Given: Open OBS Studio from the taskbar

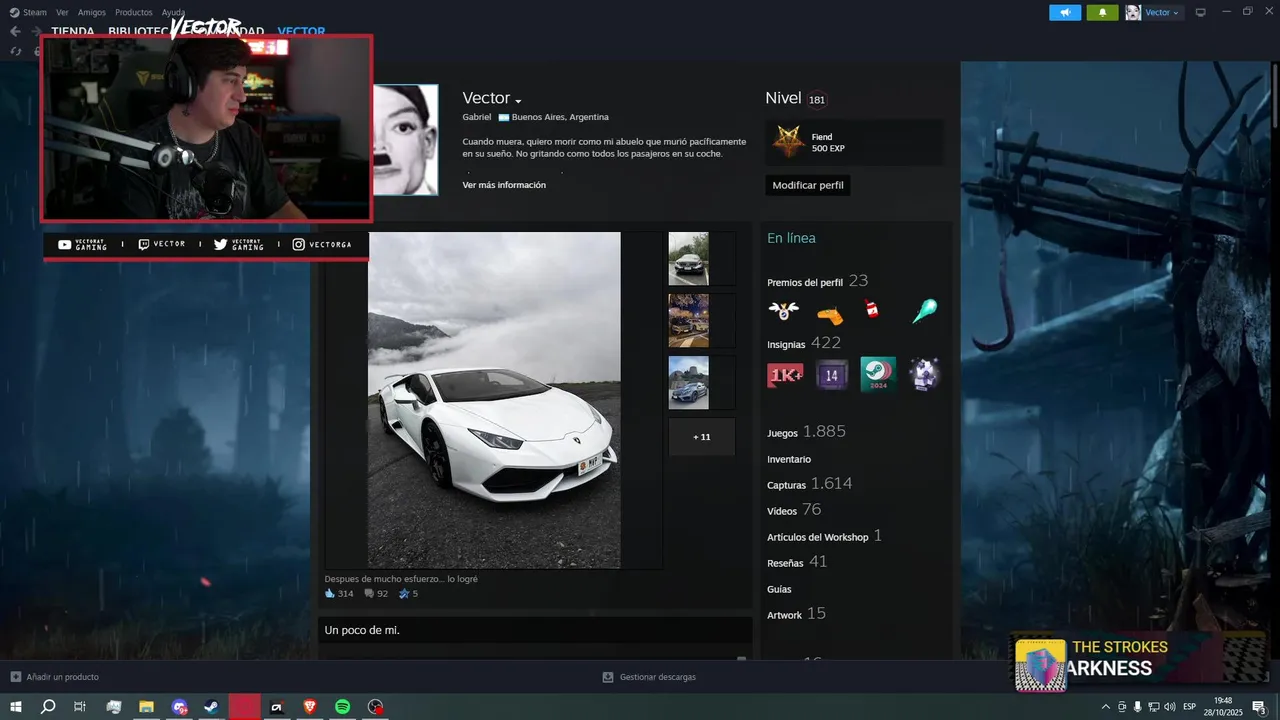Looking at the screenshot, I should pos(375,707).
